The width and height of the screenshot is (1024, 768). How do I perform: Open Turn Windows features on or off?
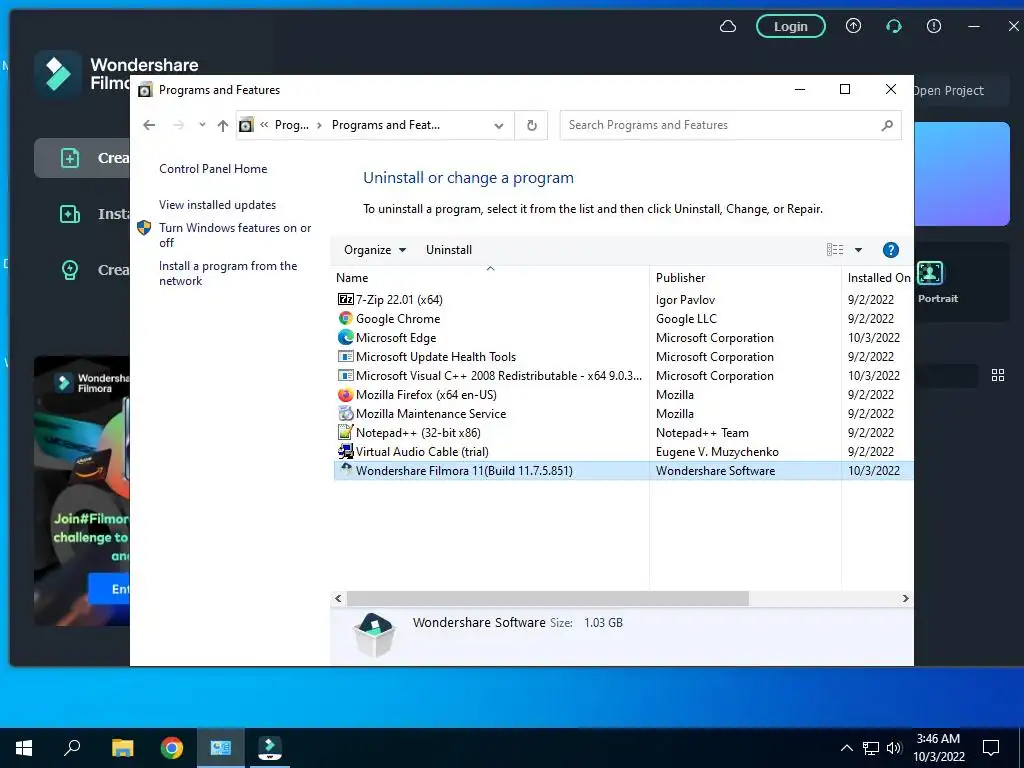point(235,235)
